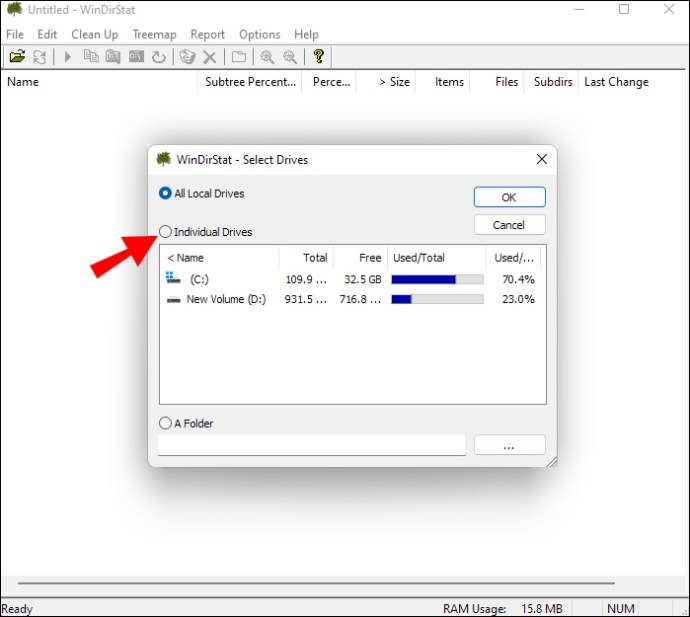Click the Refresh Selected toolbar icon
The width and height of the screenshot is (690, 617).
click(158, 57)
